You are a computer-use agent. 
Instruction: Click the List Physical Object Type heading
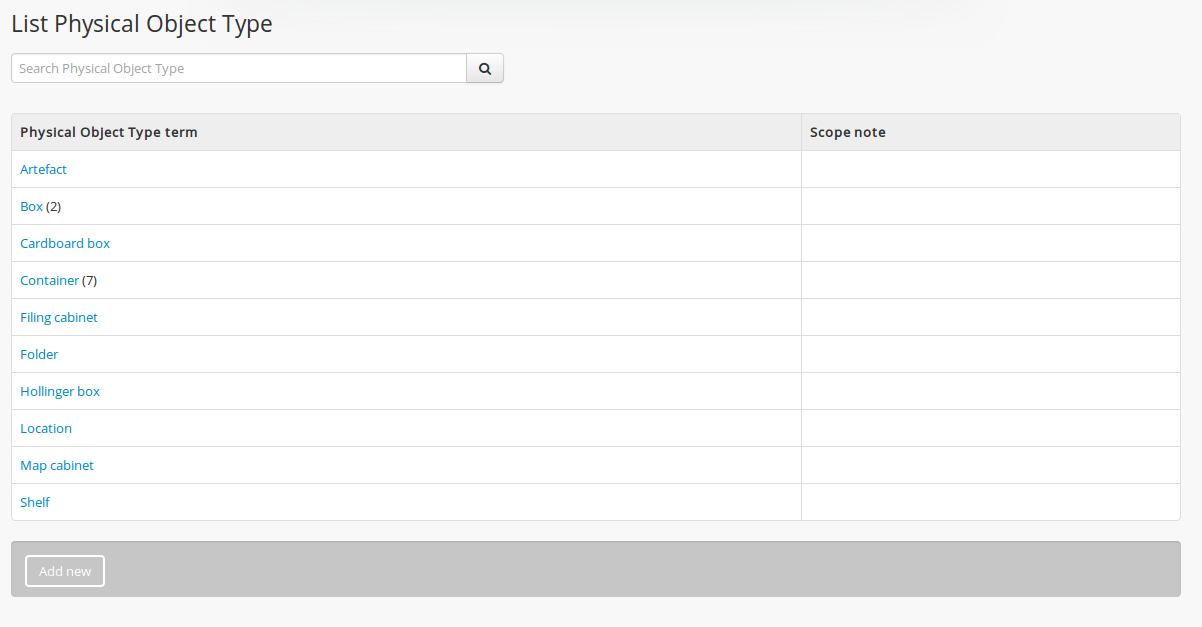point(142,24)
